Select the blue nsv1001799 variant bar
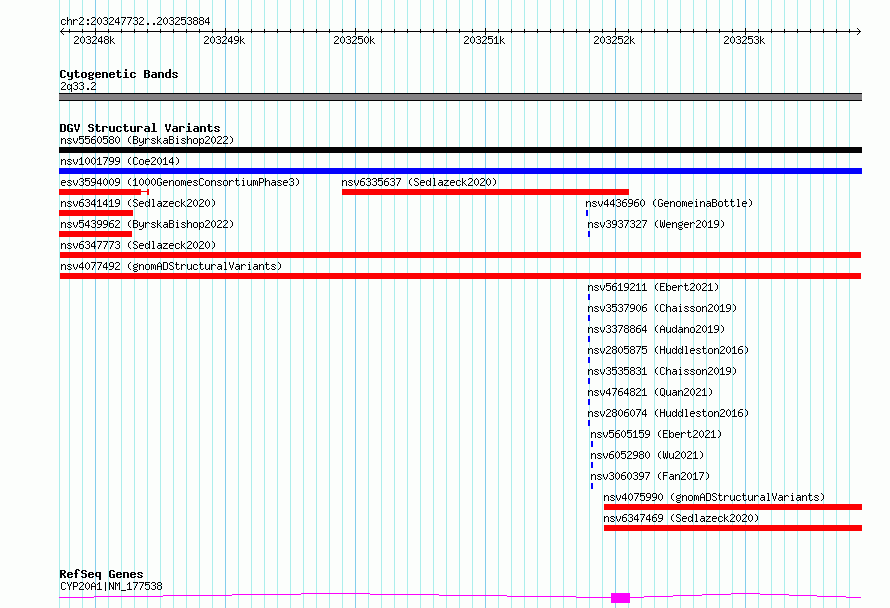The height and width of the screenshot is (608, 890). 460,171
